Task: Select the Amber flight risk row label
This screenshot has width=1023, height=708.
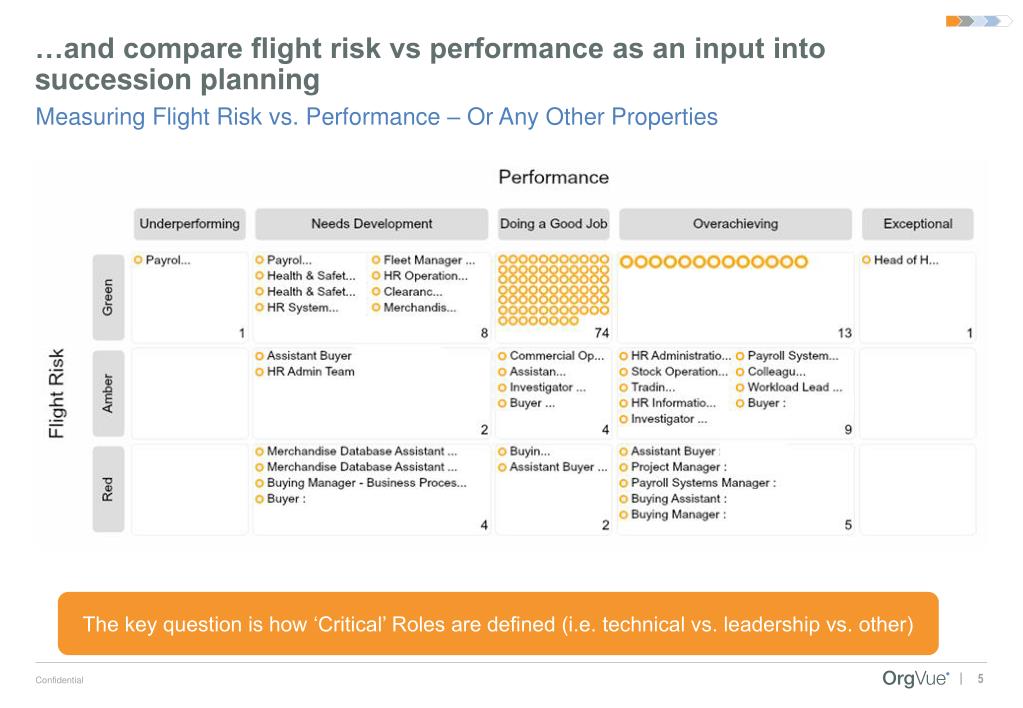Action: click(x=108, y=393)
